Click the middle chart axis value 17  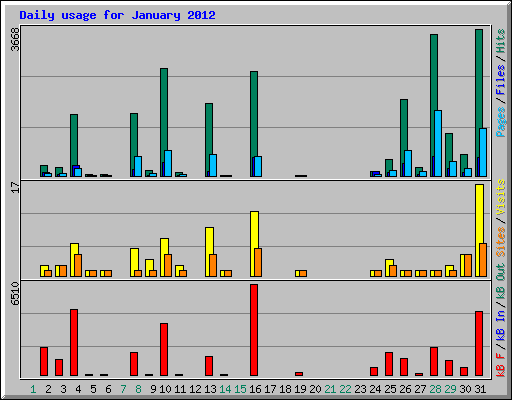point(15,187)
